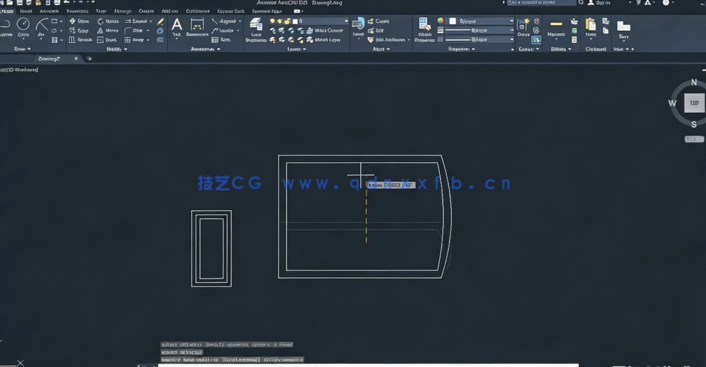706x367 pixels.
Task: Click the Move tool in Modify panel
Action: click(x=79, y=21)
